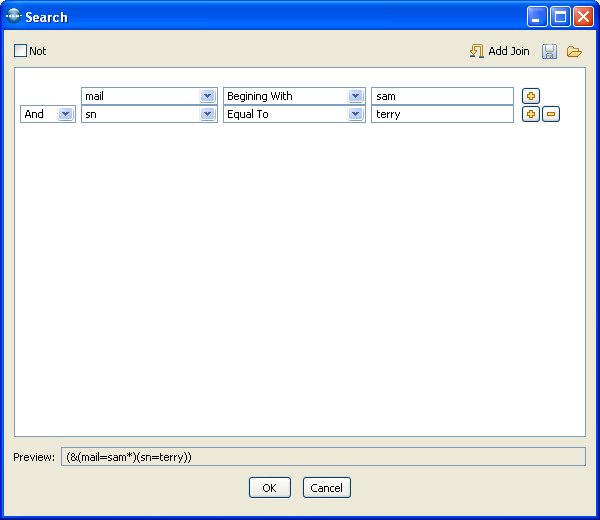600x520 pixels.
Task: Remove the sn row with minus icon
Action: tap(551, 114)
